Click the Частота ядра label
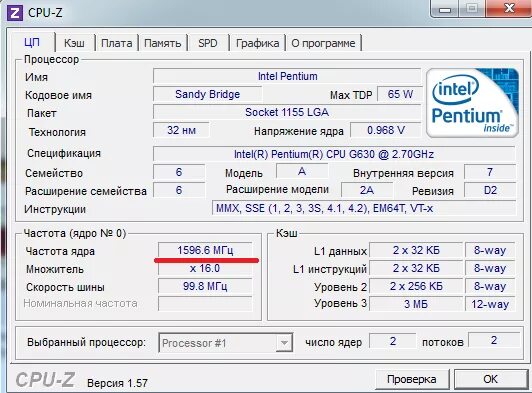Viewport: 532px width, 393px height. [60, 251]
